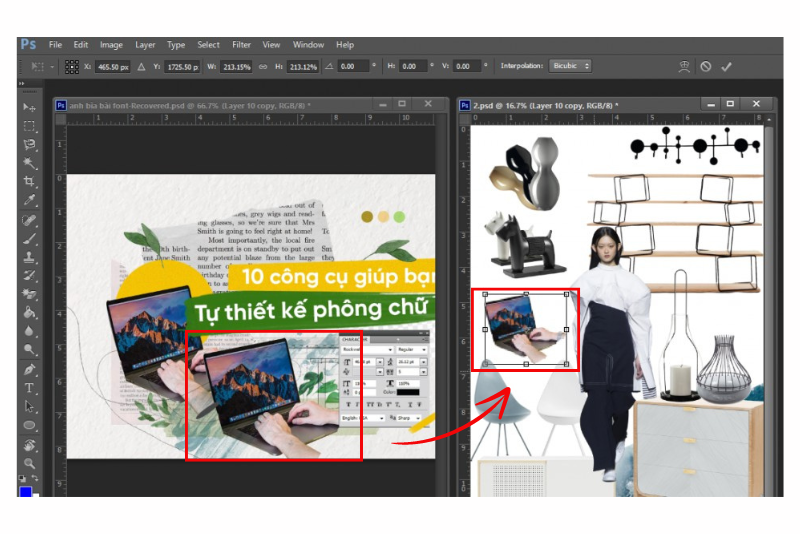
Task: Select the Horizontal Type tool
Action: 29,388
